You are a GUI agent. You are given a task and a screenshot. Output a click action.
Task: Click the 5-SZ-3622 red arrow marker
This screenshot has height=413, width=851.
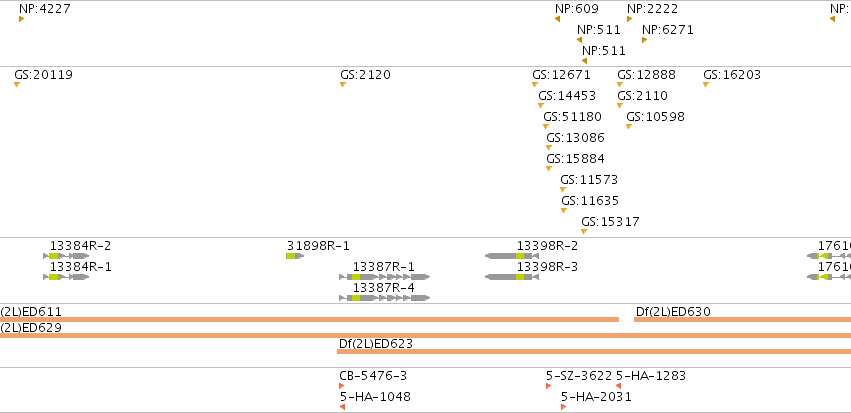(x=548, y=386)
